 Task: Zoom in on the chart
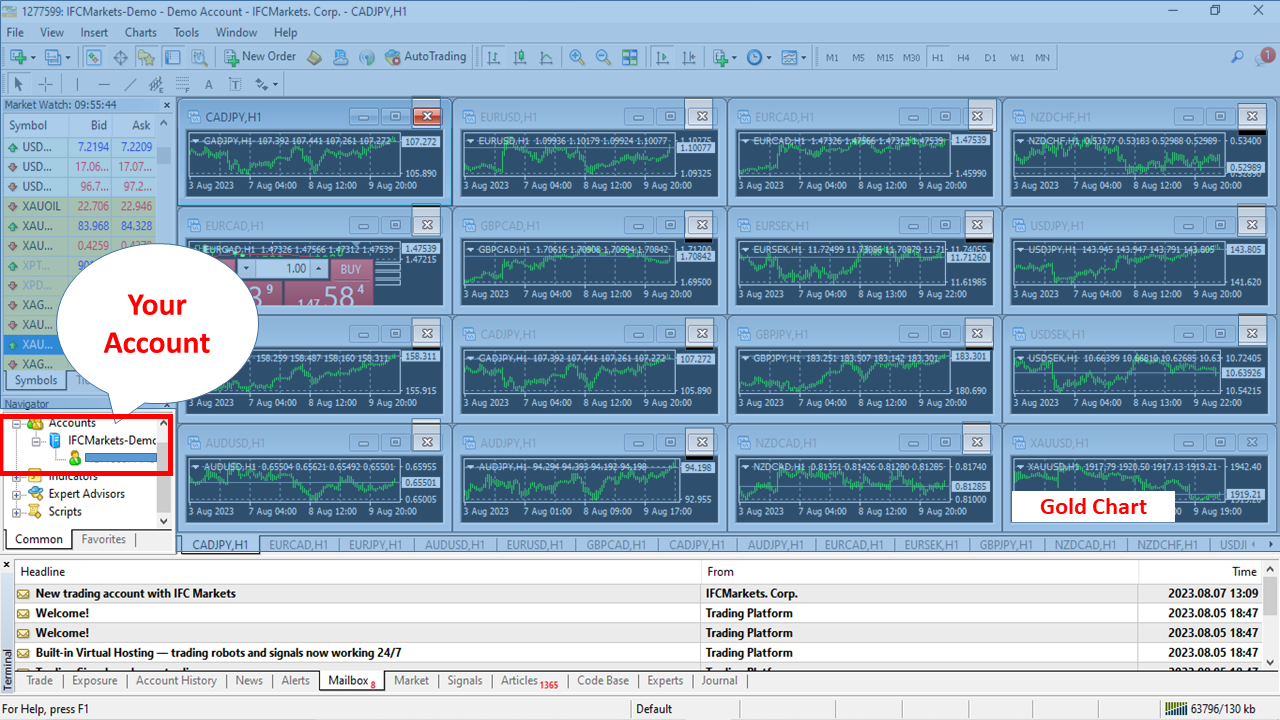pyautogui.click(x=577, y=57)
